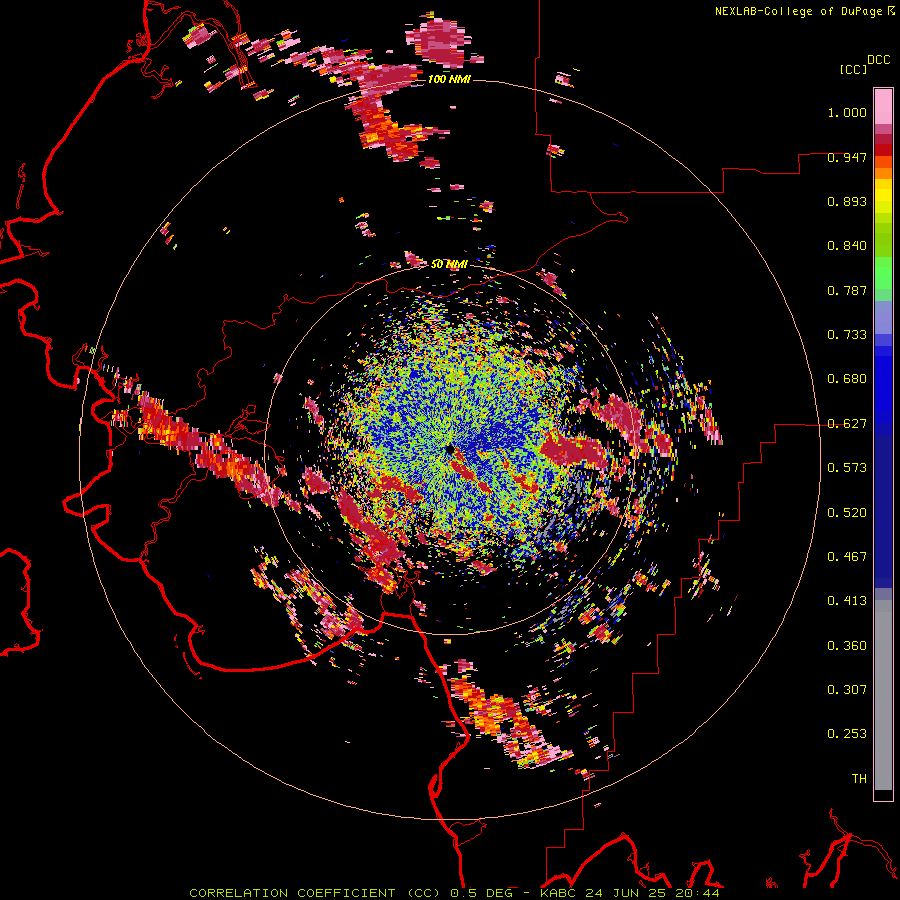
Task: Select the 0.307 scale value
Action: pyautogui.click(x=847, y=690)
